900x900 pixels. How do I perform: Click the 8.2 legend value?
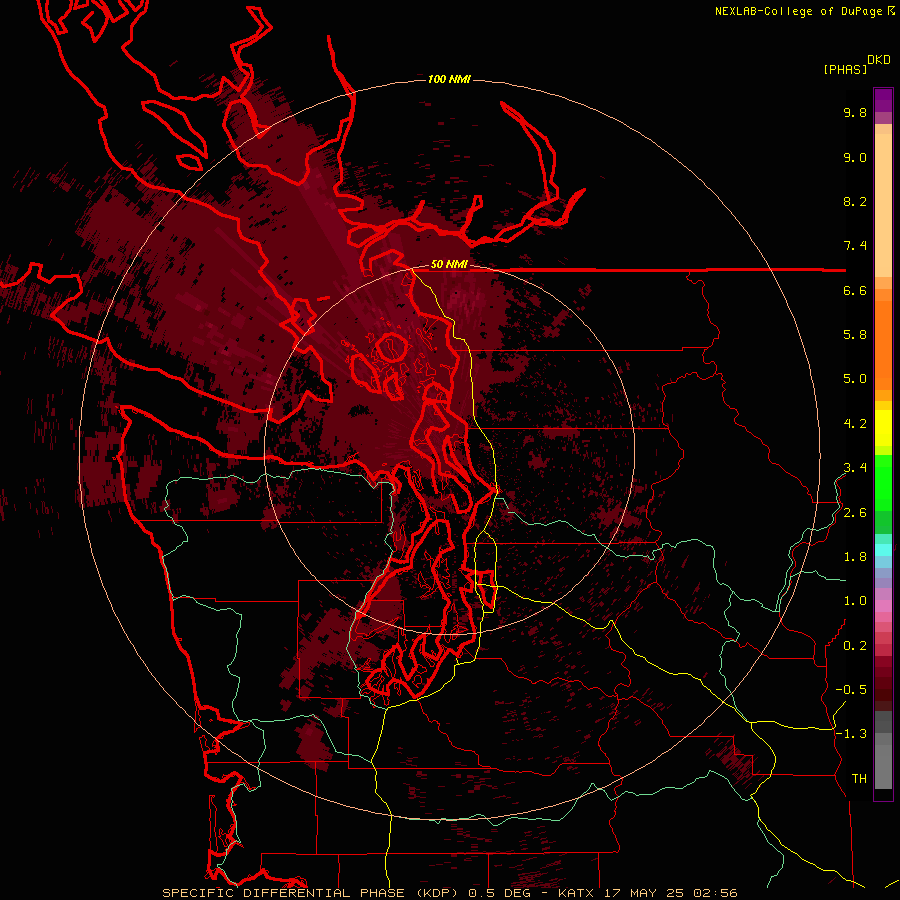[855, 201]
